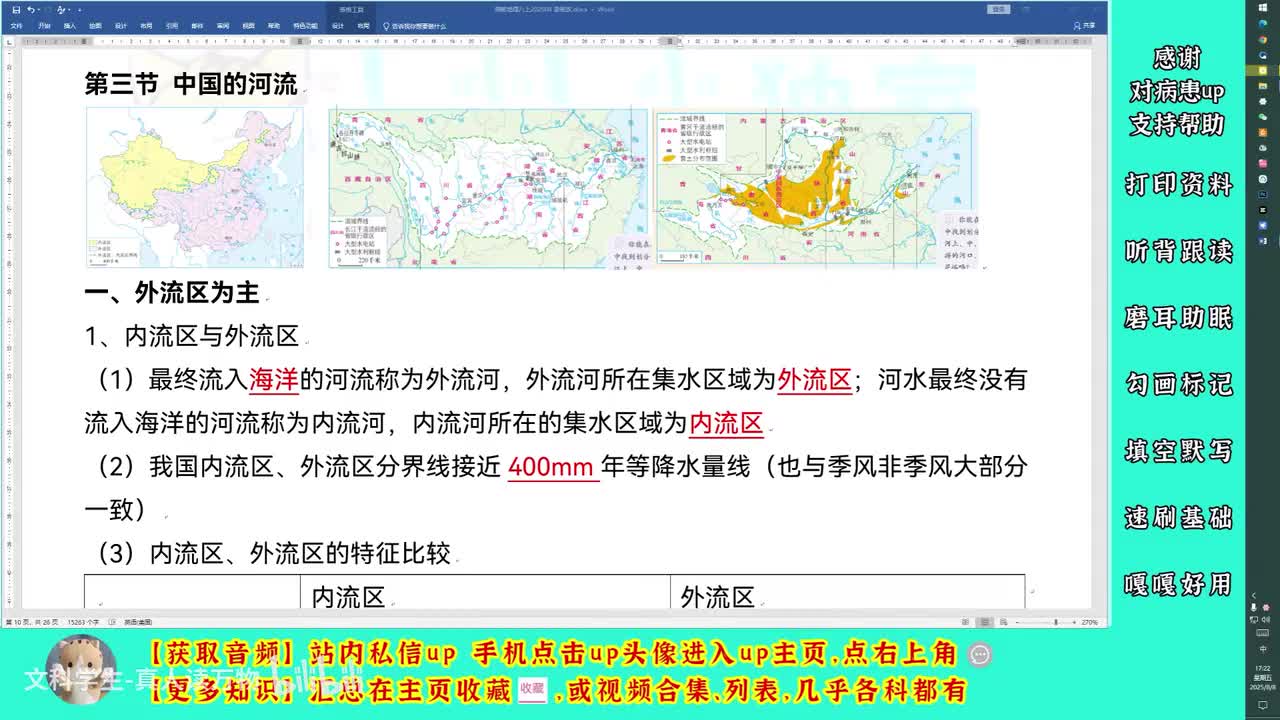
Task: Click the lightbulb Tell Me search box
Action: pyautogui.click(x=414, y=25)
